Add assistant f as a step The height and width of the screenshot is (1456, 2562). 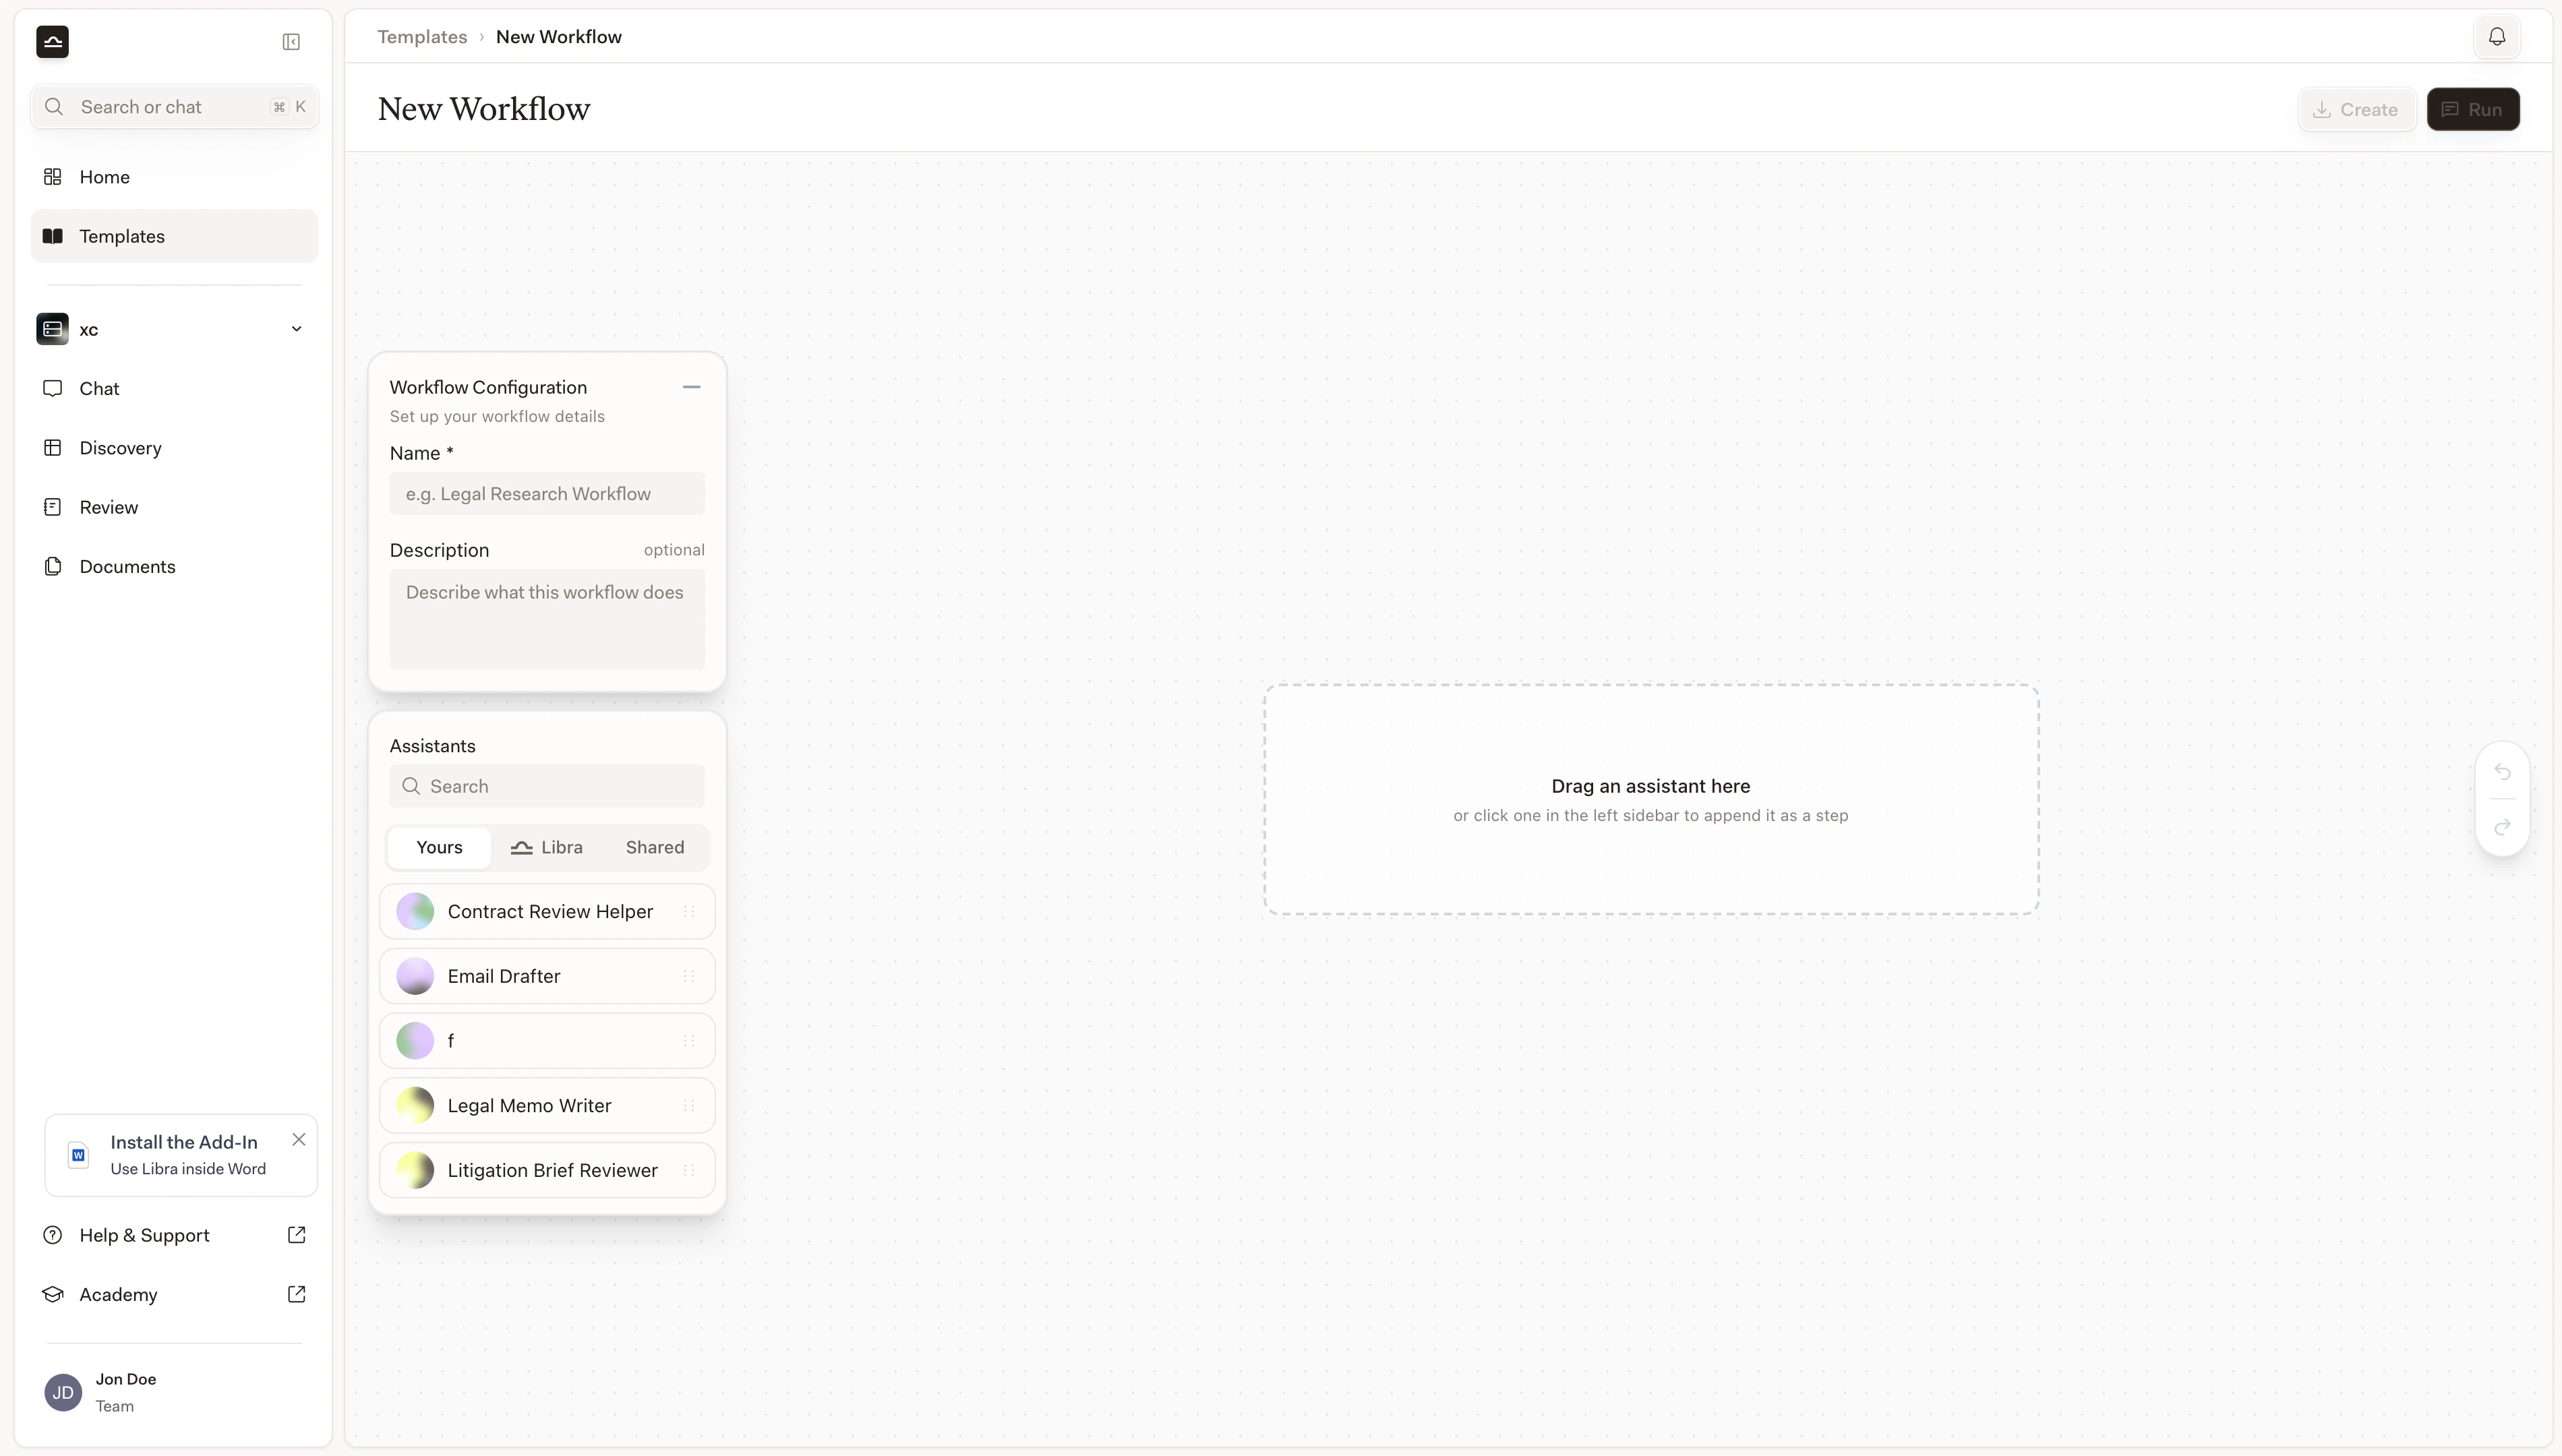(x=547, y=1041)
